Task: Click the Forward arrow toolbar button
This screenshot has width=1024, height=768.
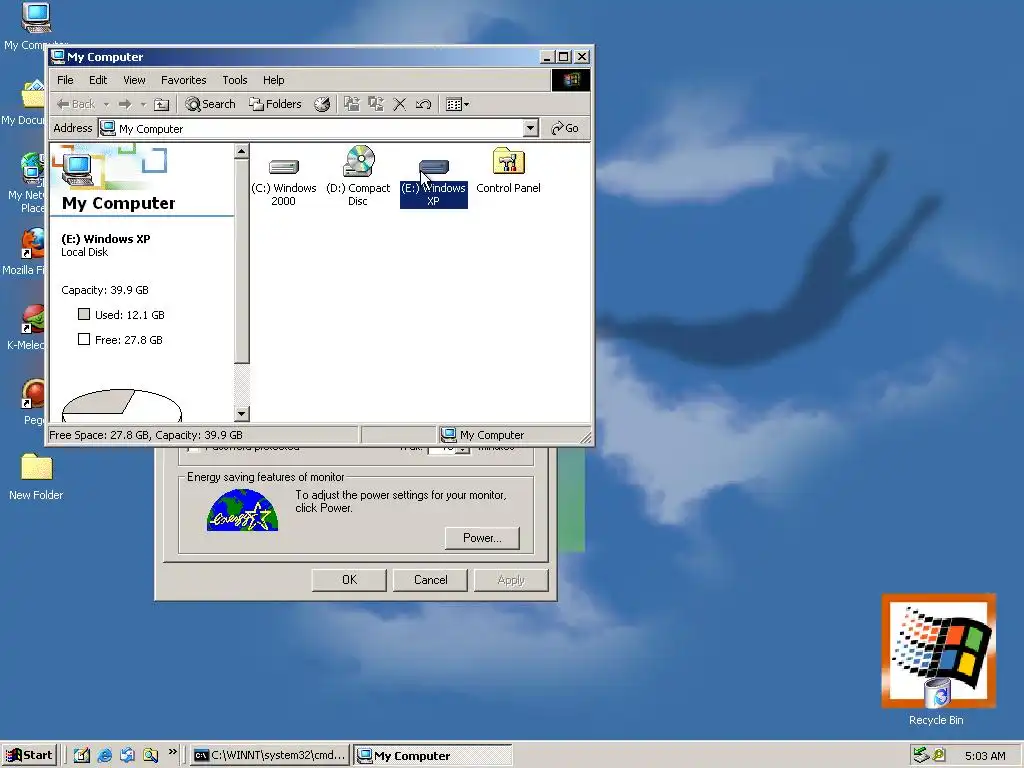Action: pos(125,104)
